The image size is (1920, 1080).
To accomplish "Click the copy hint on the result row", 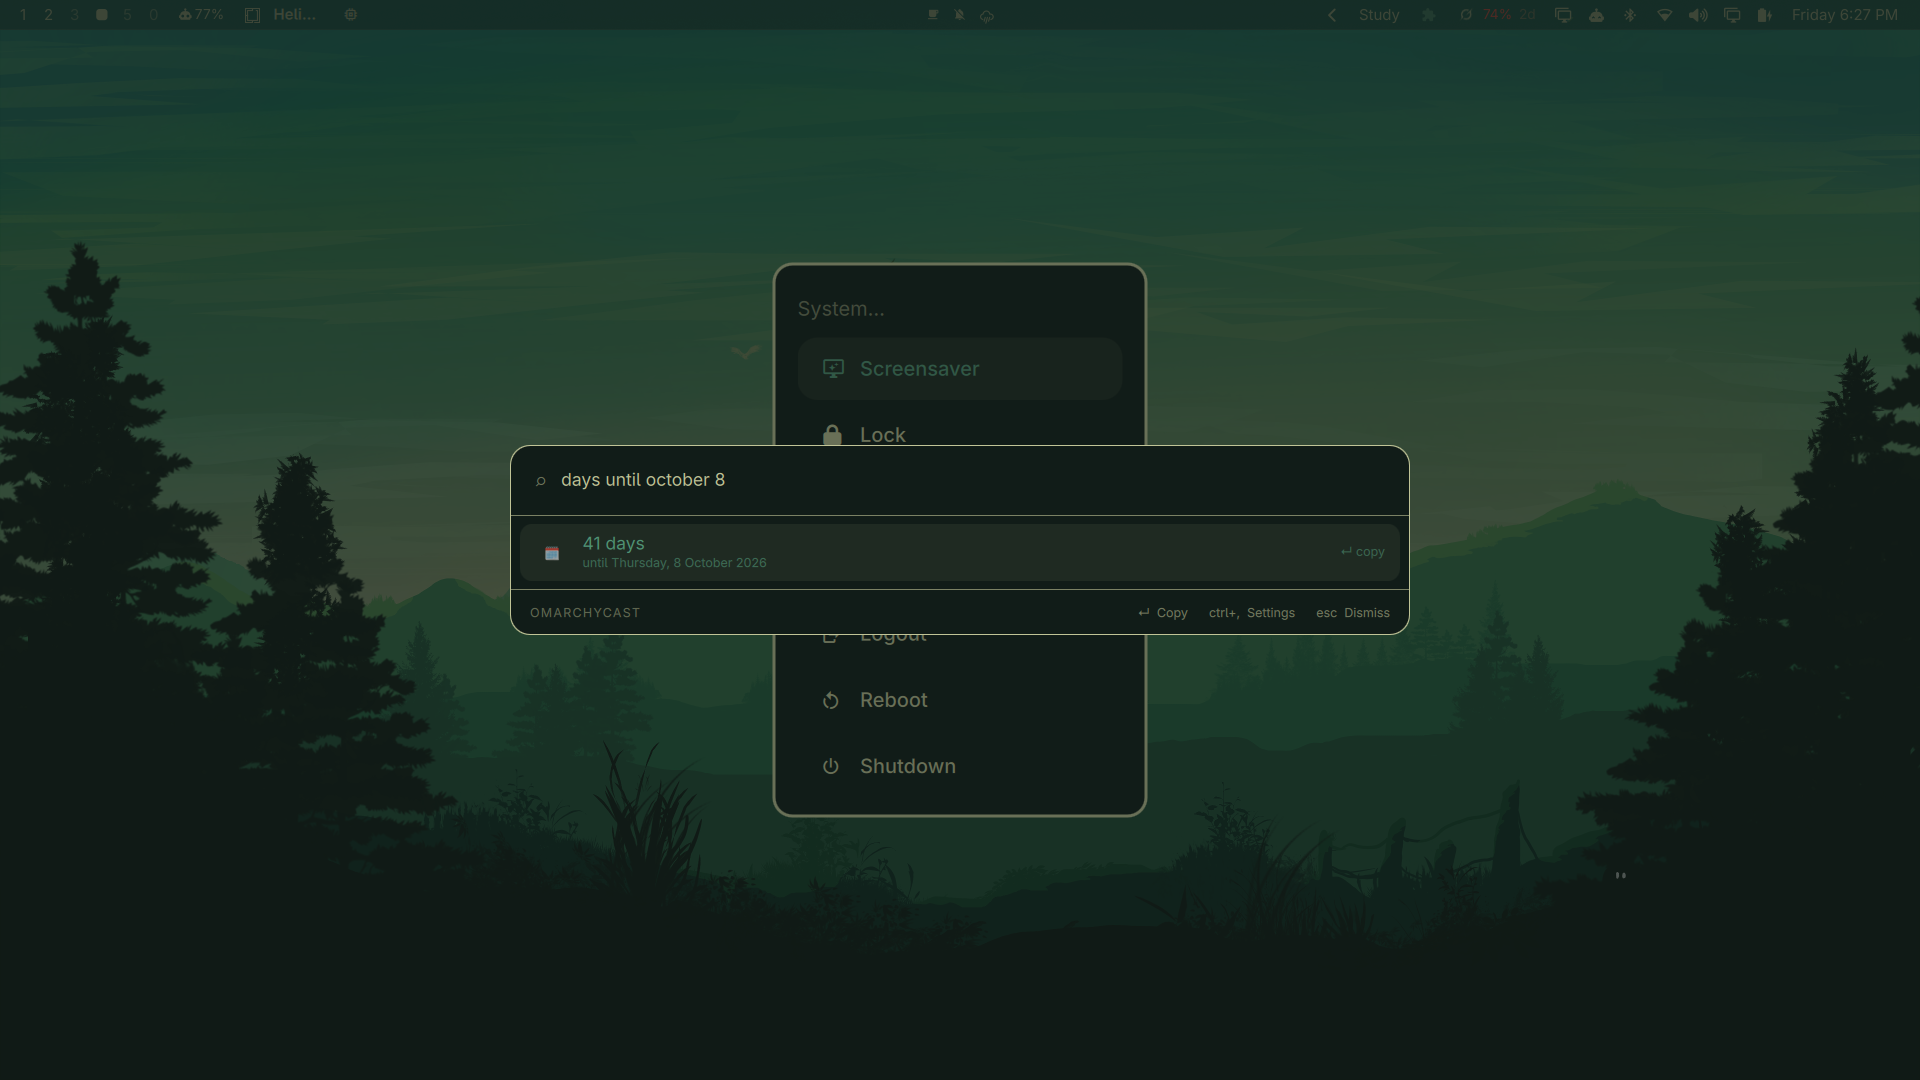I will (1363, 552).
